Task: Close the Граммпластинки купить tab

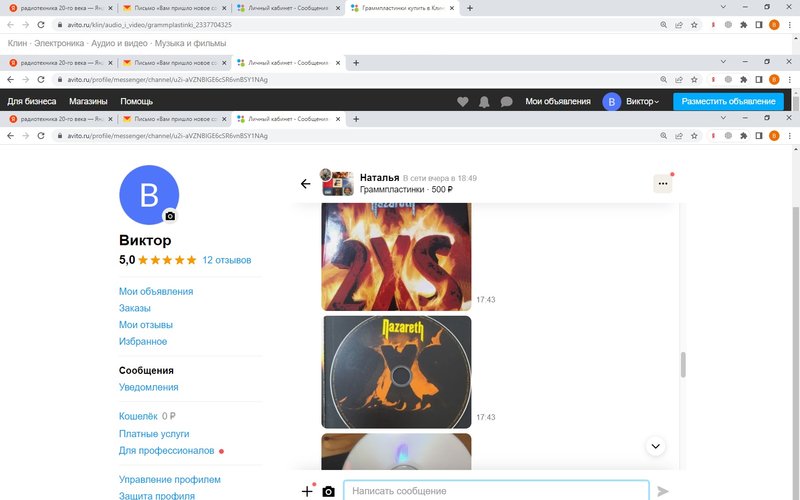Action: (x=452, y=8)
